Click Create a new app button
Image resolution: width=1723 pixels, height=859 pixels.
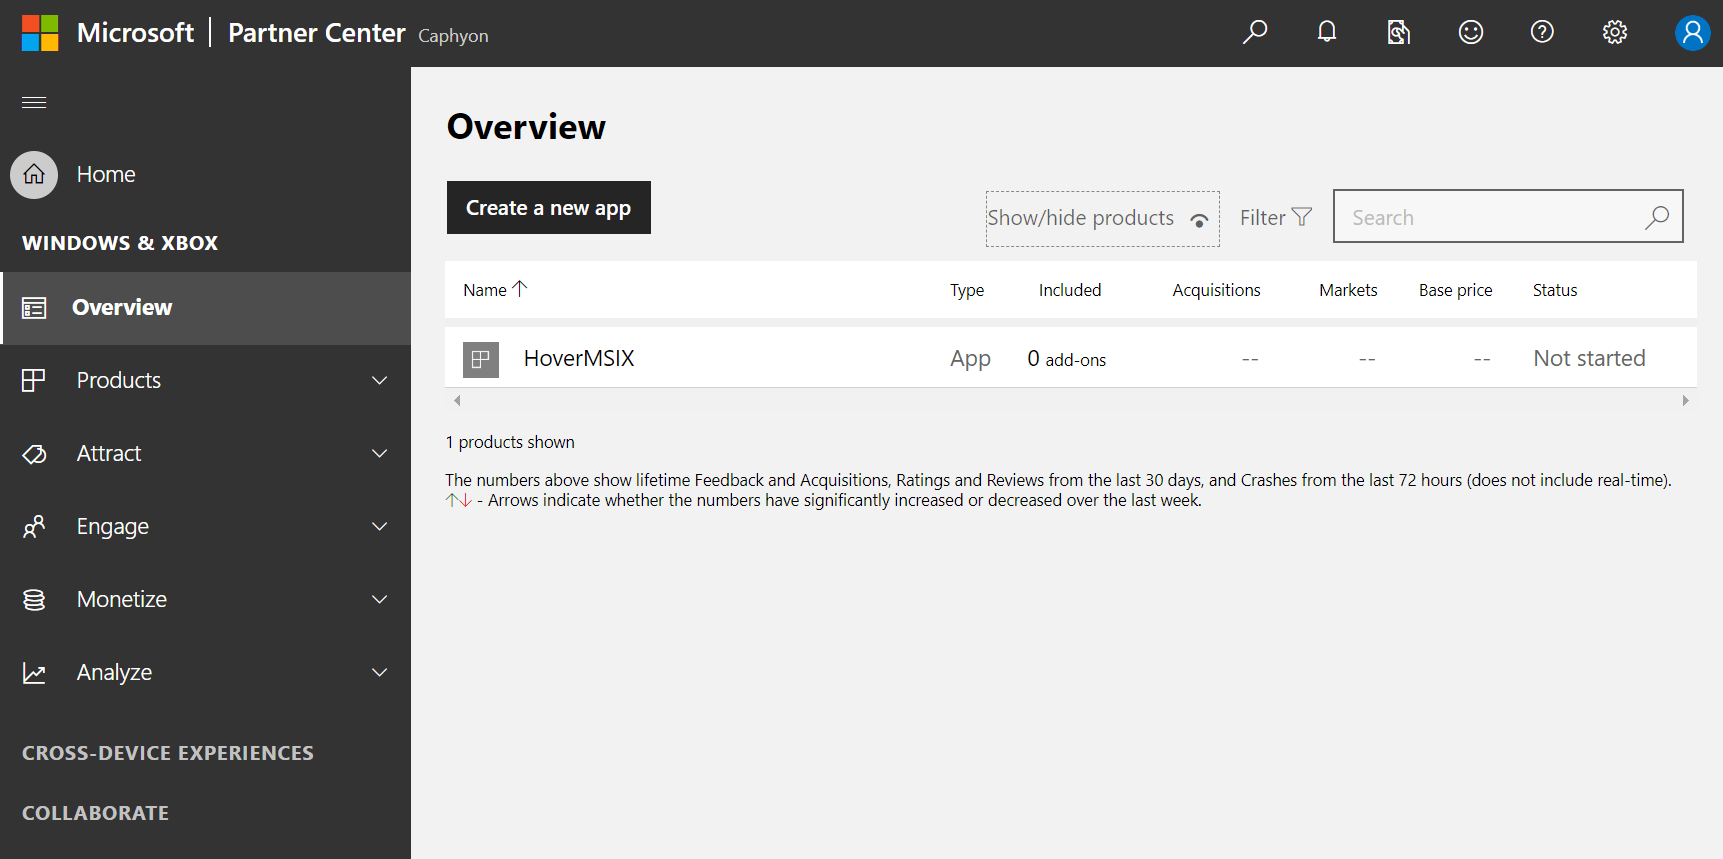pos(548,208)
